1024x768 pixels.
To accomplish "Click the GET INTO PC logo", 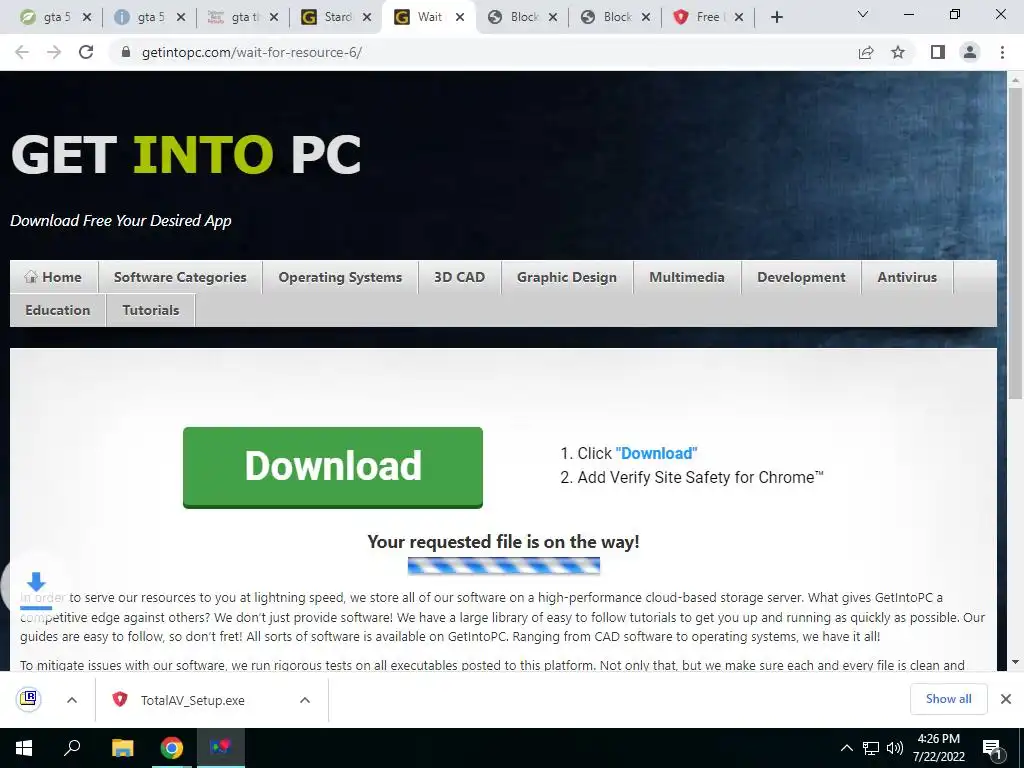I will click(186, 155).
